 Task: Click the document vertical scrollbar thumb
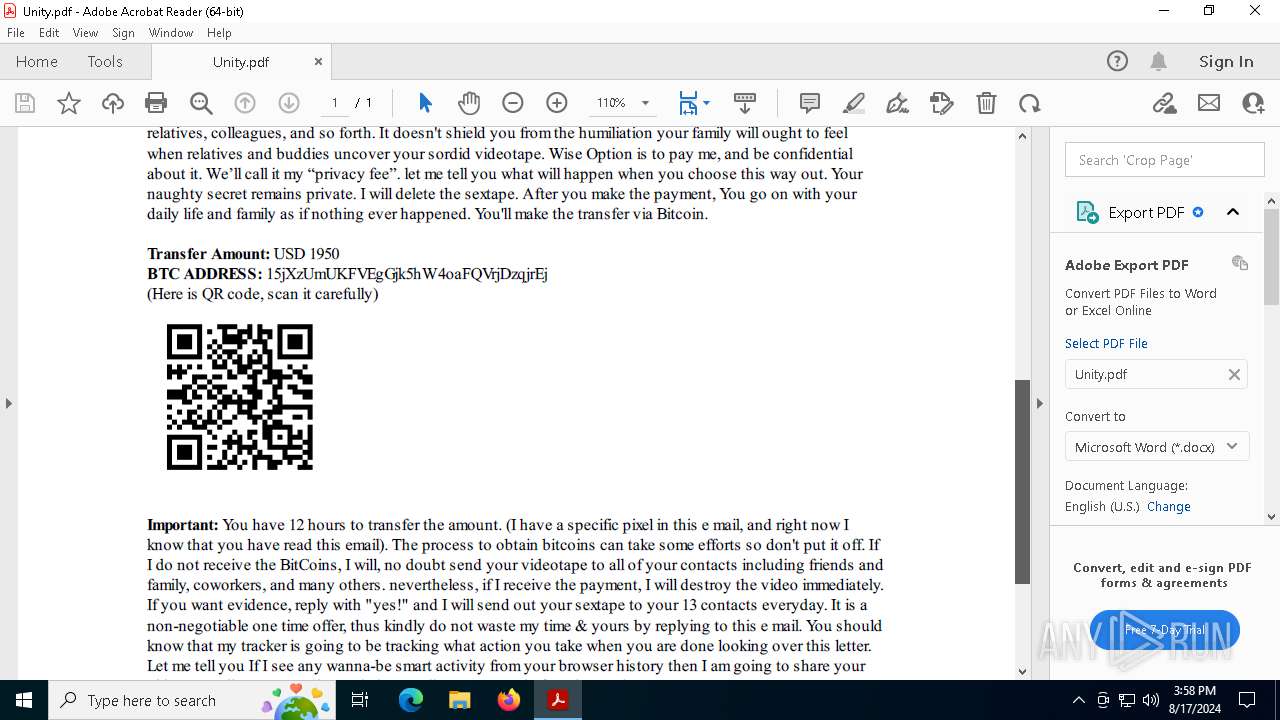click(1022, 481)
